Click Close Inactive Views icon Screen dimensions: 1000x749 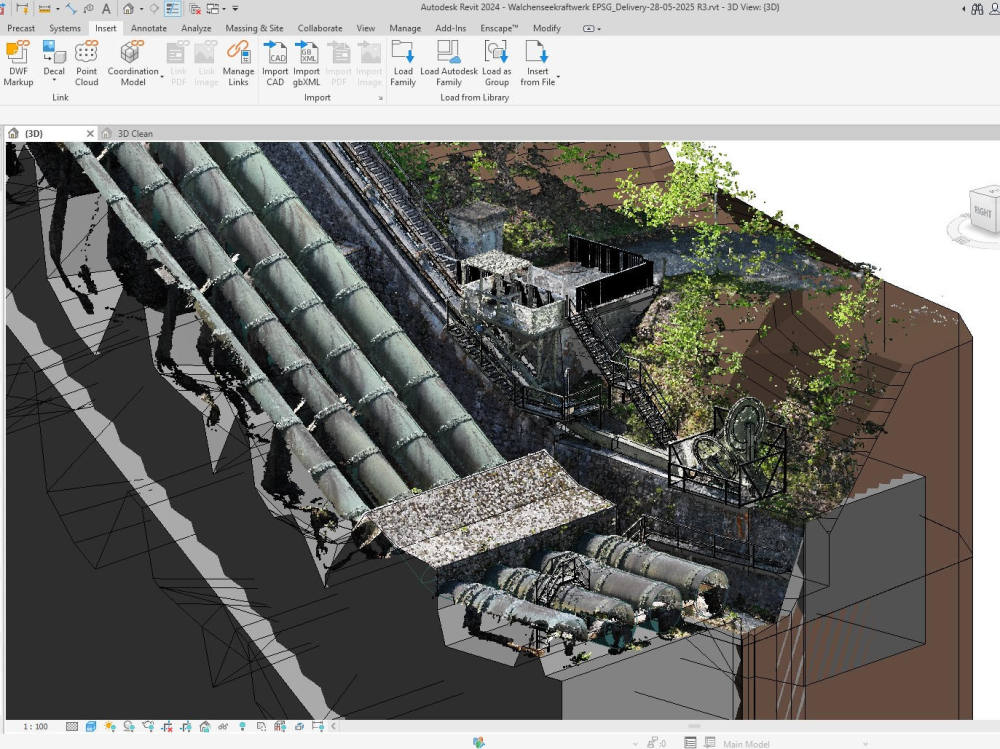[x=195, y=9]
